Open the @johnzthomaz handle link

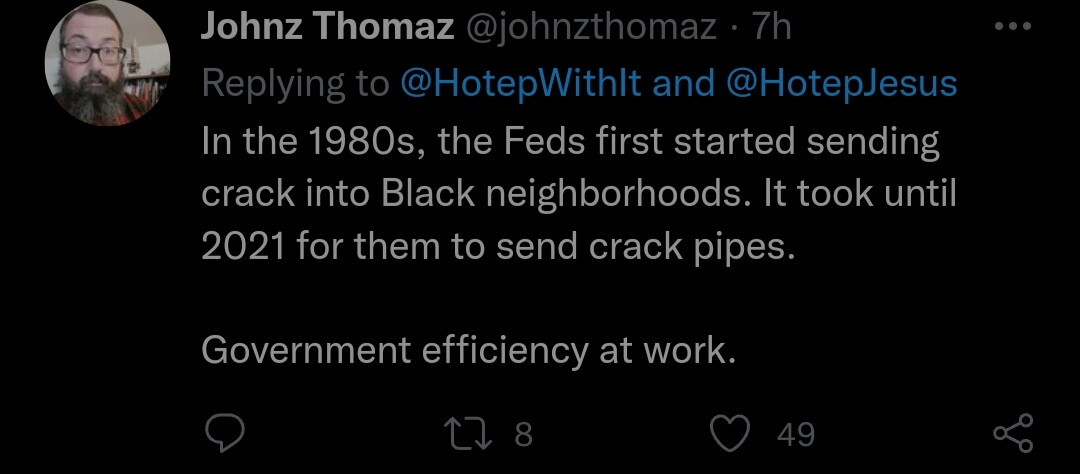pyautogui.click(x=594, y=27)
